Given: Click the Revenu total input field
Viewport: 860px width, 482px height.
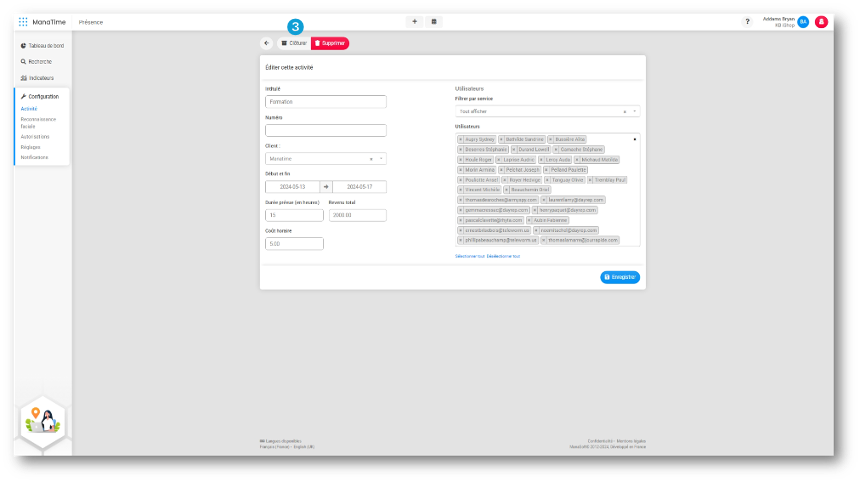Looking at the screenshot, I should [x=358, y=216].
